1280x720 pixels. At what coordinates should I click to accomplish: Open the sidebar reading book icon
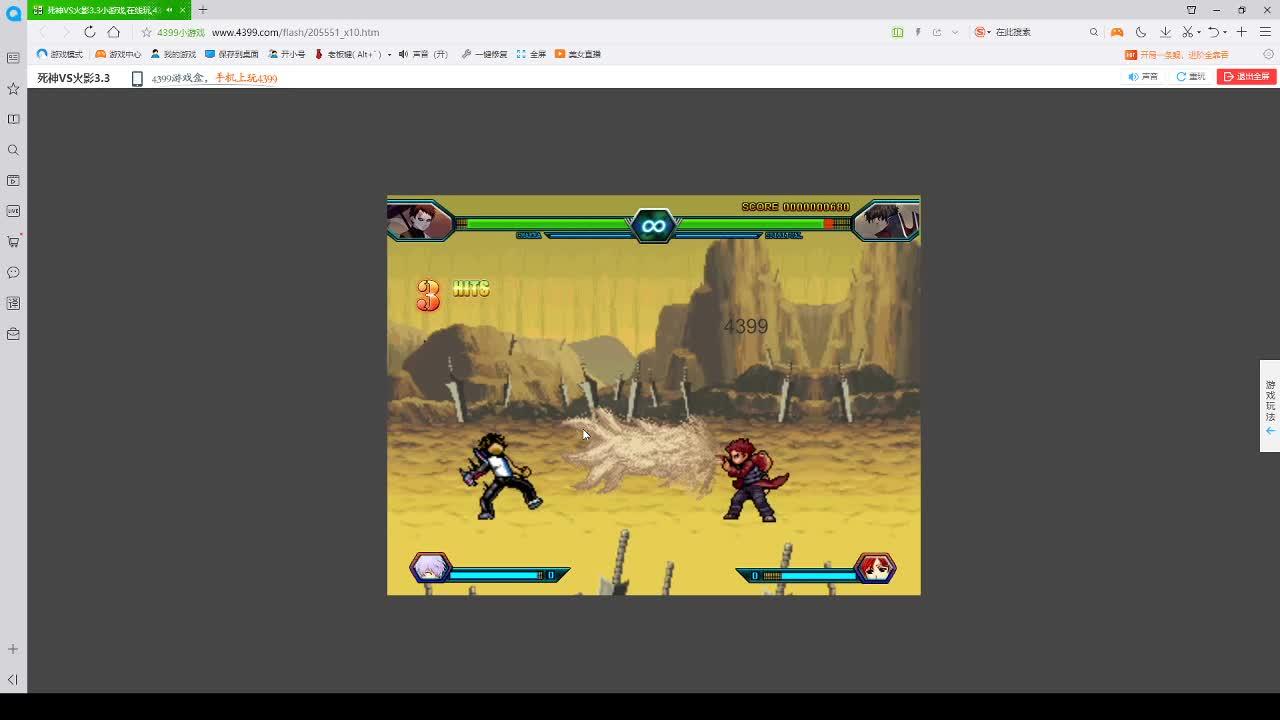(13, 119)
